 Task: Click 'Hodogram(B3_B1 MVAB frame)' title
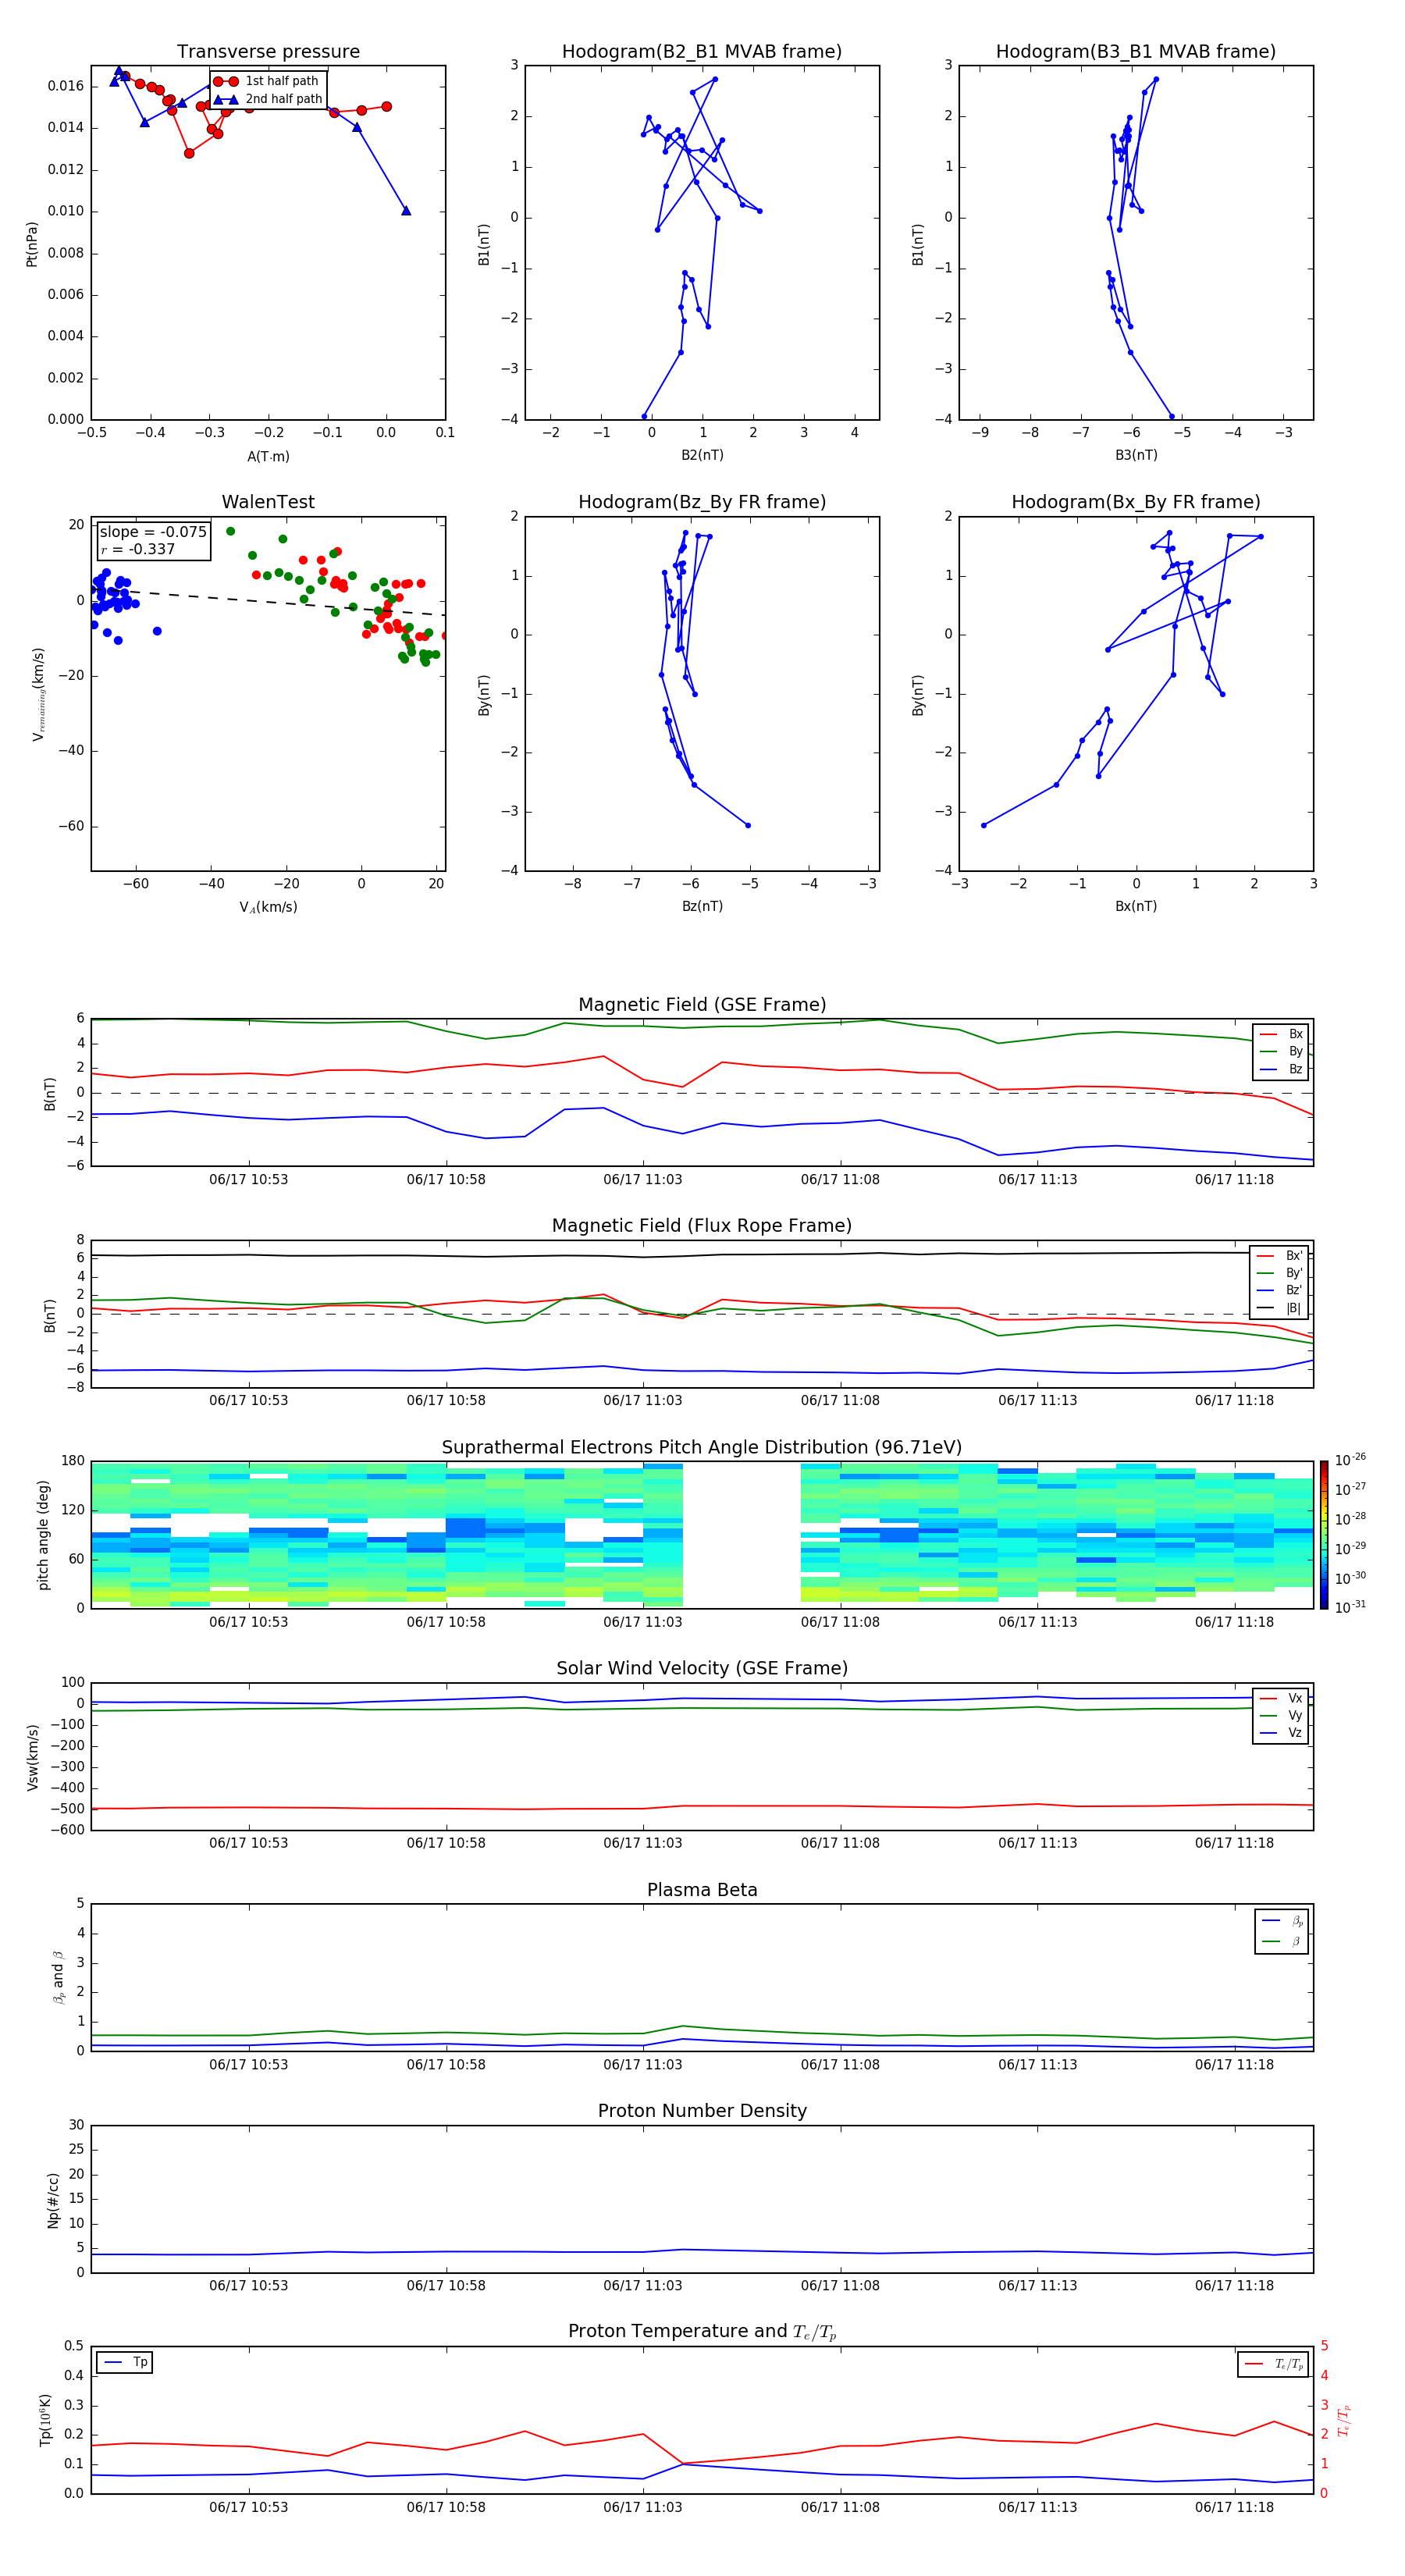pyautogui.click(x=1136, y=51)
